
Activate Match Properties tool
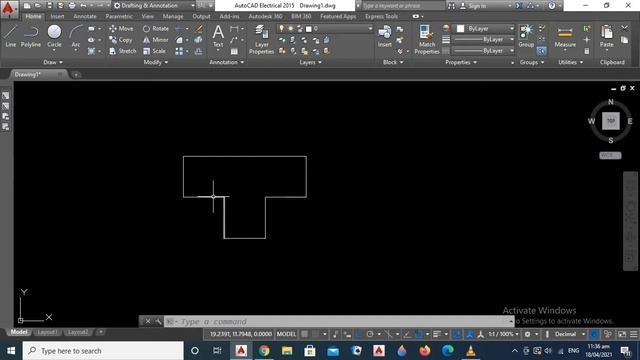tap(427, 39)
